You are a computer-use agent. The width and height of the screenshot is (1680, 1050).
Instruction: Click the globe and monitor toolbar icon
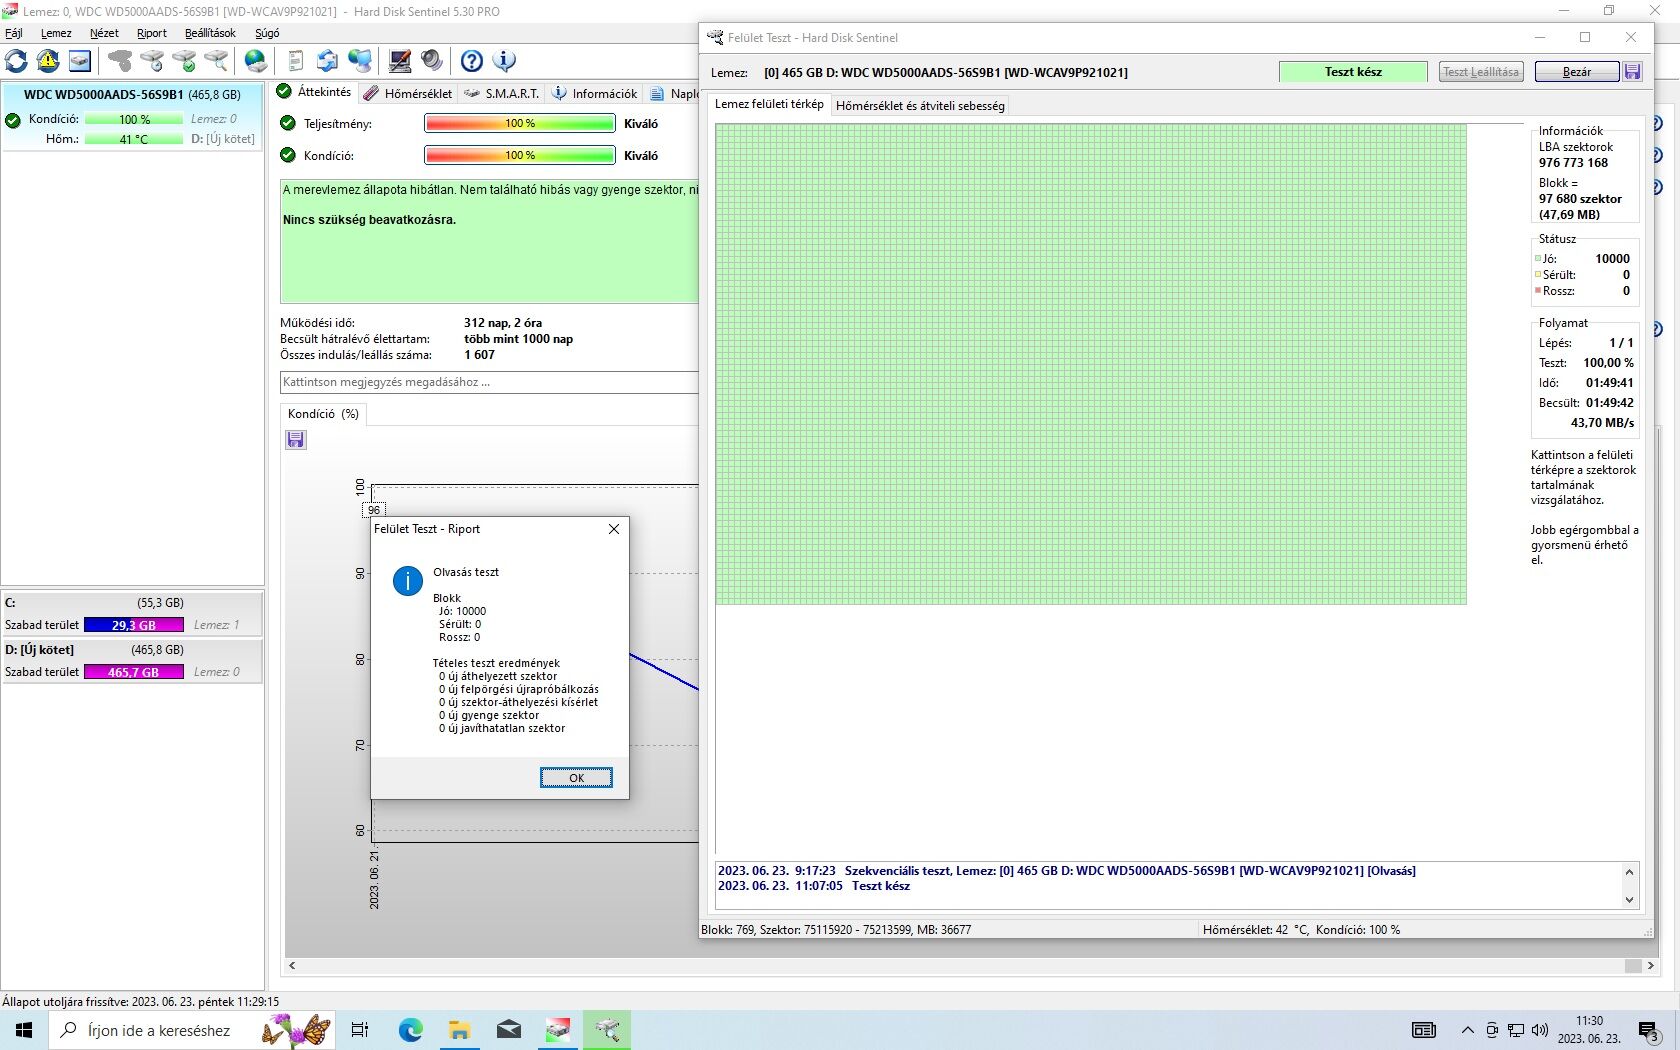click(x=359, y=61)
